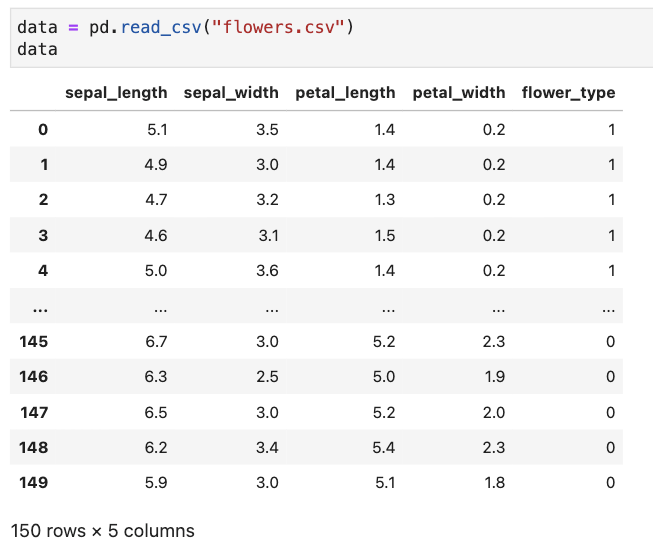Click row index 149
This screenshot has width=653, height=559.
point(34,482)
